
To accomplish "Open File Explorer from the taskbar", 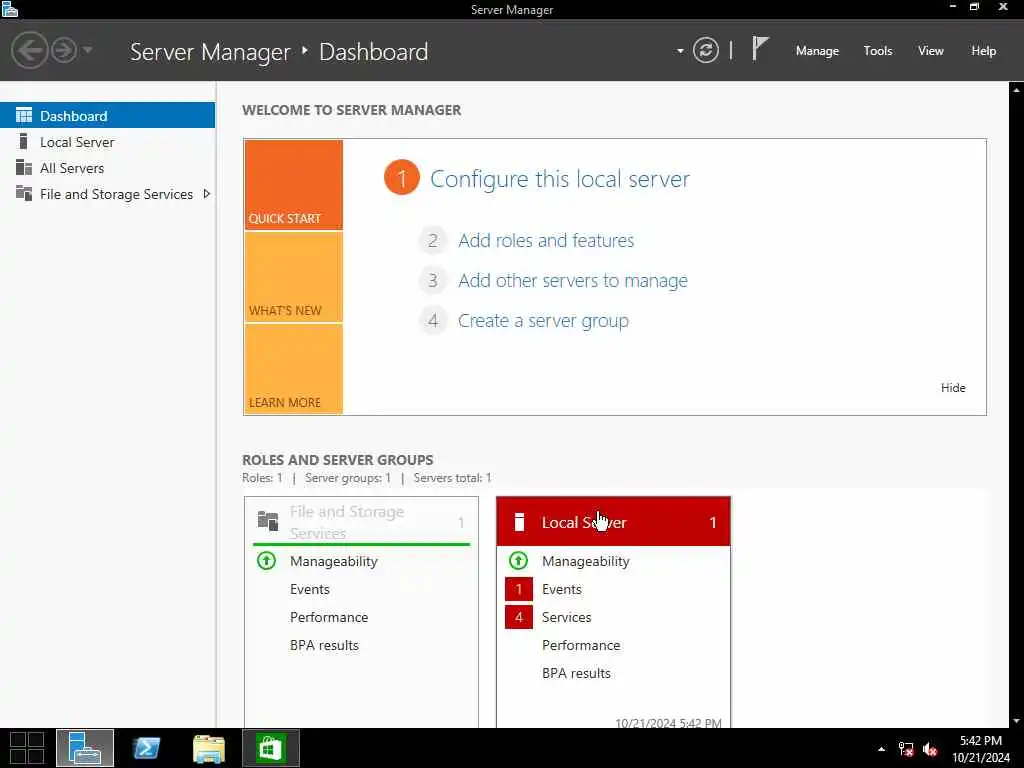I will (208, 748).
